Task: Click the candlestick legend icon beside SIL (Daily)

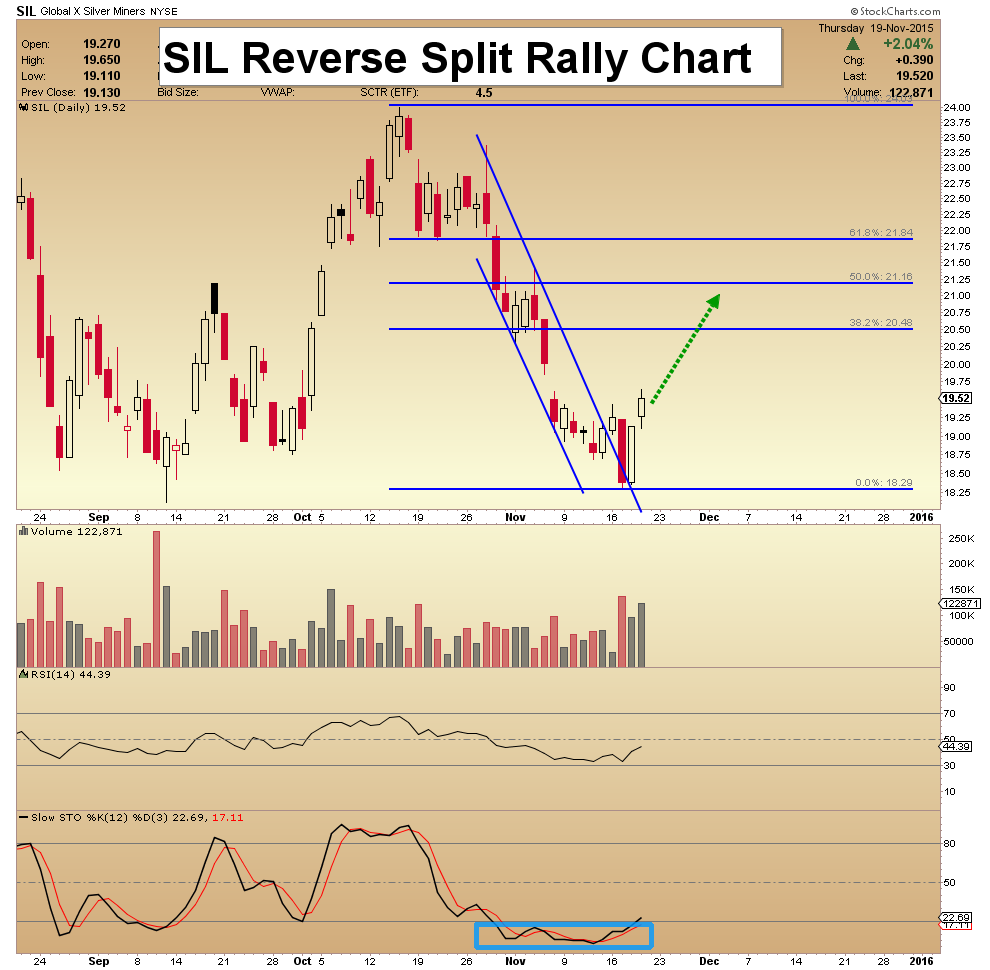Action: 24,107
